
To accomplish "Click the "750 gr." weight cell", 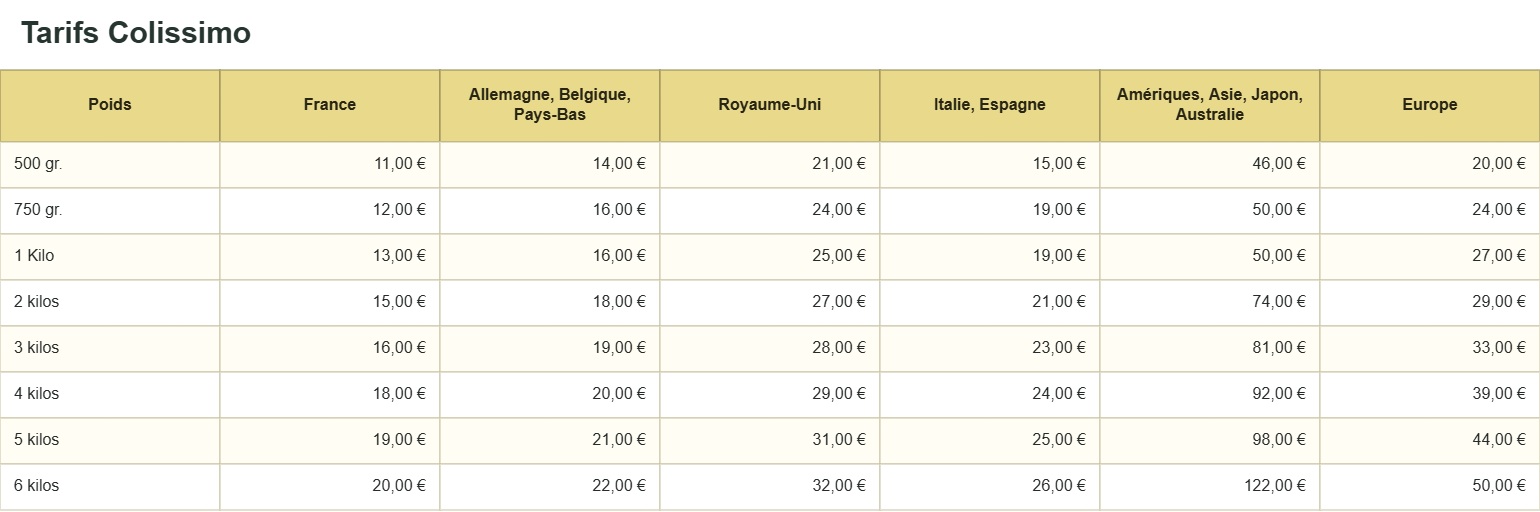I will click(x=110, y=210).
